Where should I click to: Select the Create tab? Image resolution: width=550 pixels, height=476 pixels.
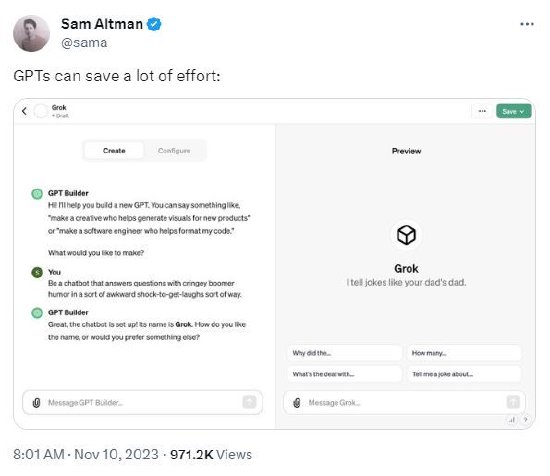pyautogui.click(x=114, y=150)
